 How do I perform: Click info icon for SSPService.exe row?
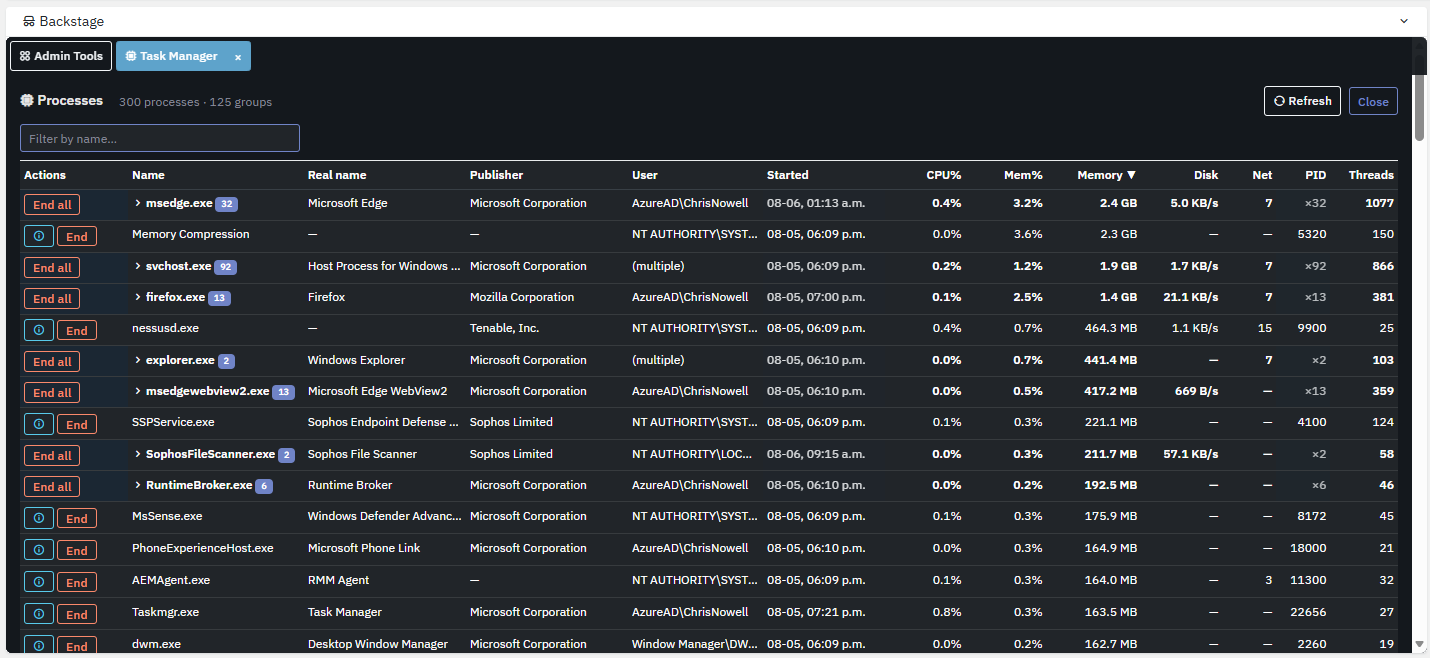38,424
